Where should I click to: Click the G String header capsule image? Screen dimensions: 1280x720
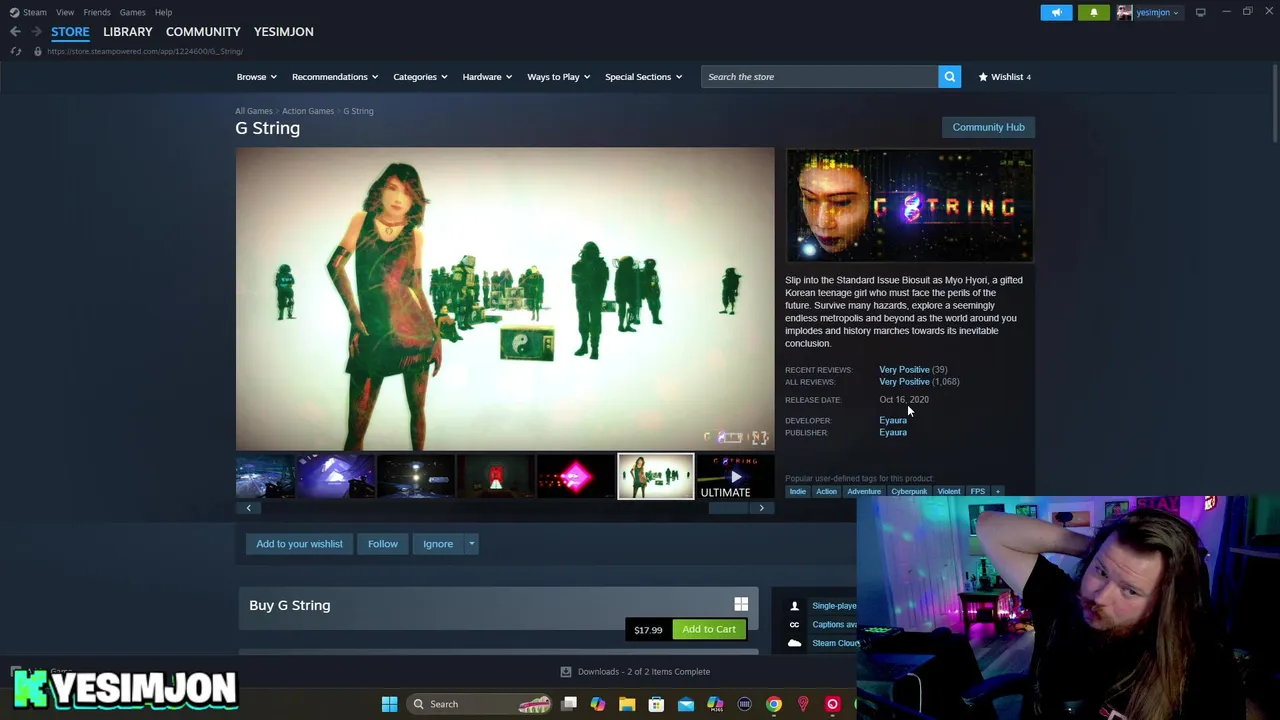(x=909, y=205)
